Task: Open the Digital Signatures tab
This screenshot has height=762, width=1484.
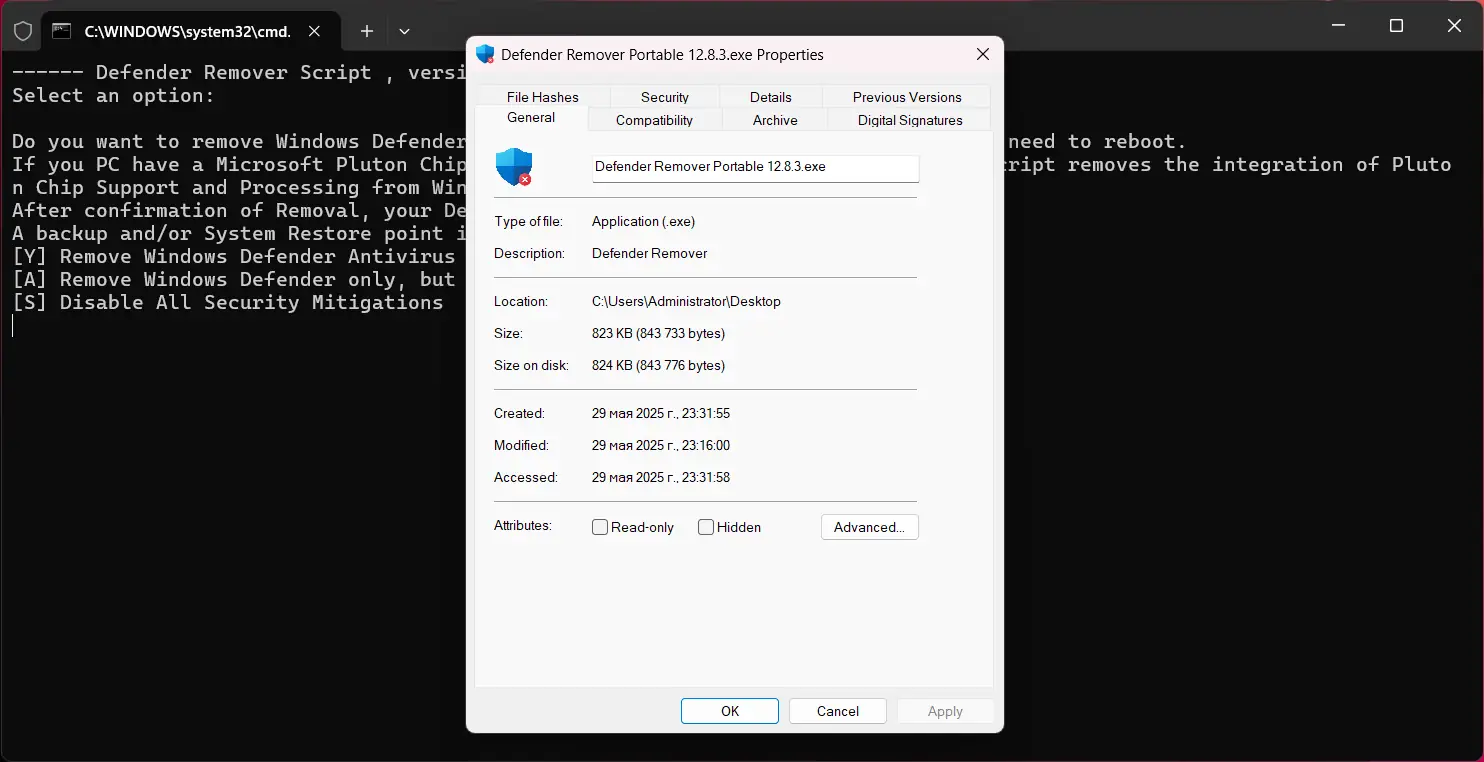Action: pos(910,120)
